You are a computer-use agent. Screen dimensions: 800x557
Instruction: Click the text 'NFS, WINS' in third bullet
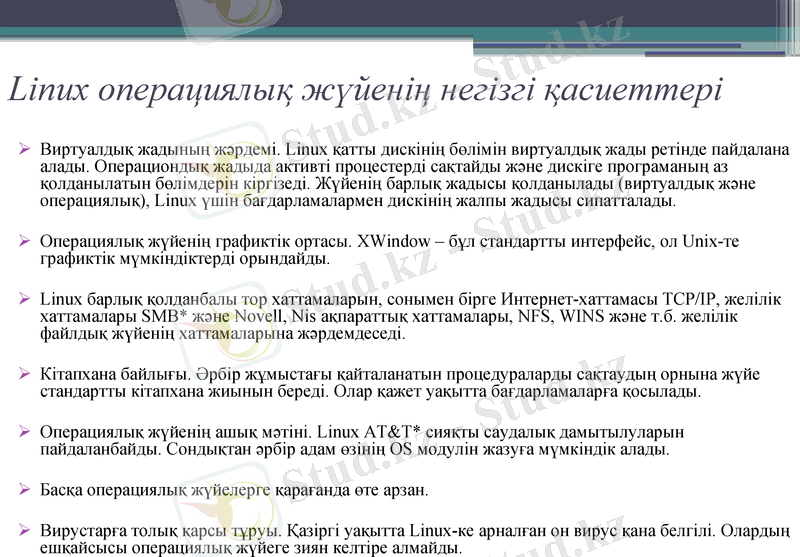click(x=561, y=316)
